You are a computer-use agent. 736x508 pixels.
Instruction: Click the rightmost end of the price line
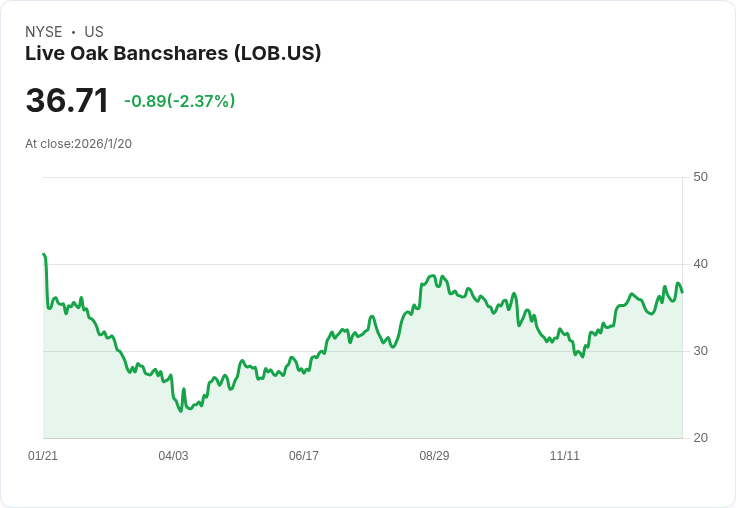click(x=682, y=292)
